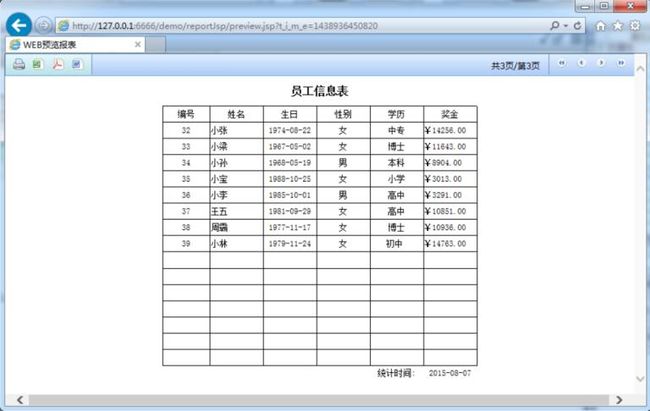This screenshot has height=411, width=650.
Task: Click the 学历 column header
Action: [397, 114]
